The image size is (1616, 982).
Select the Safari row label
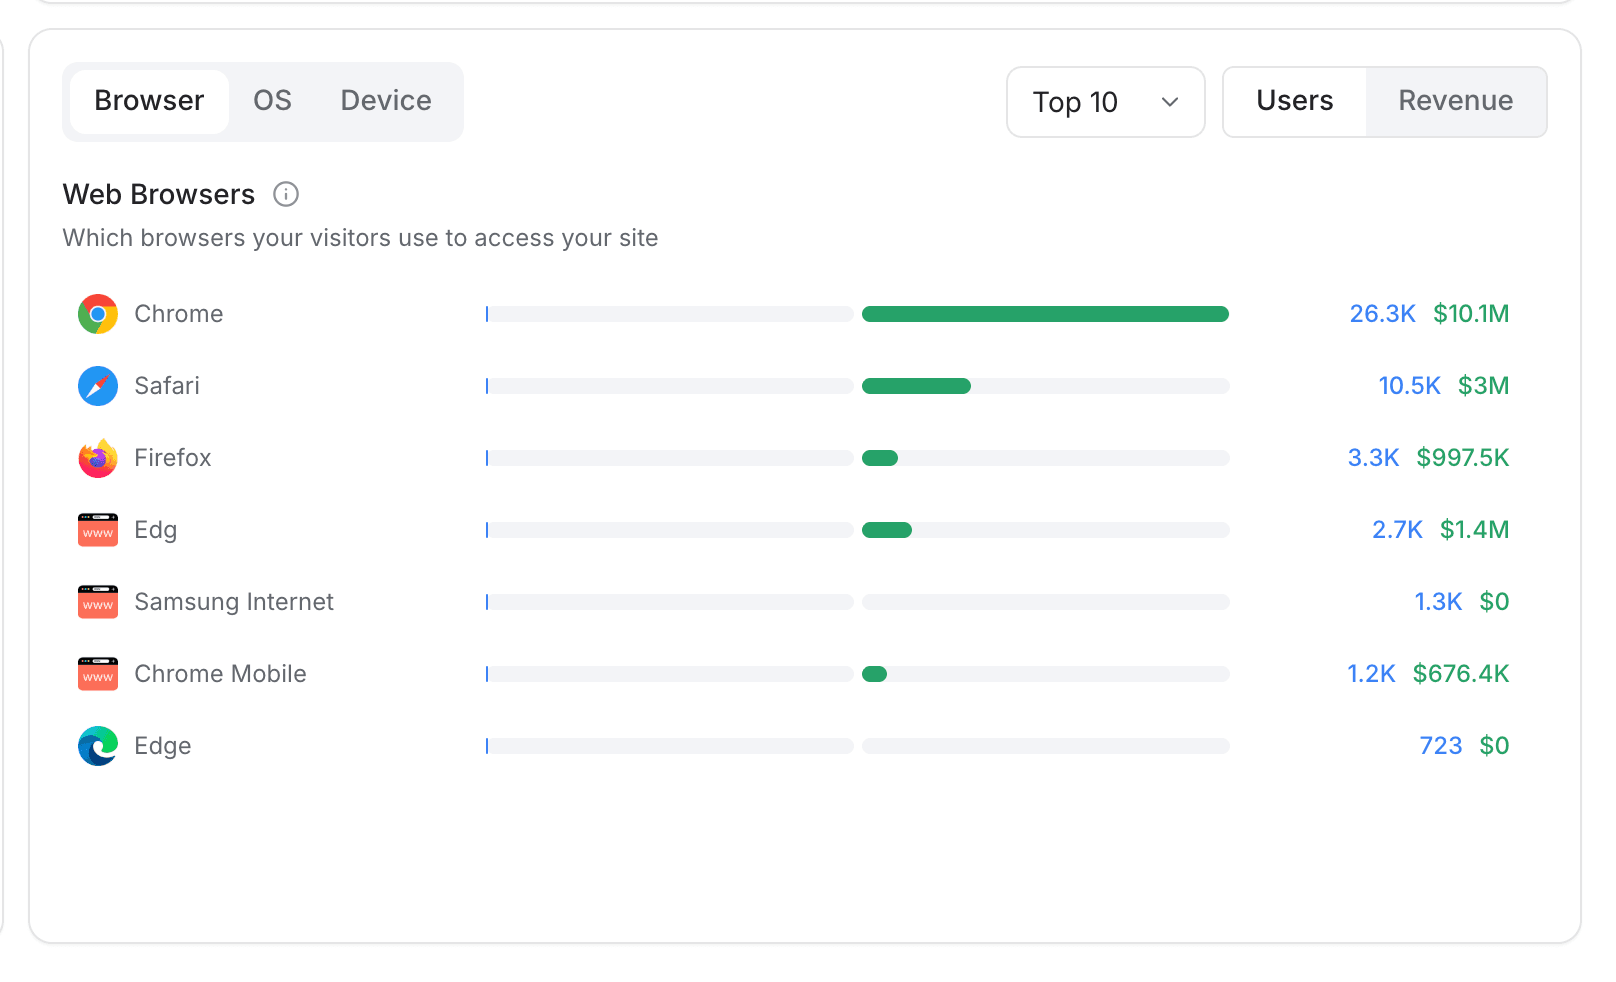tap(167, 386)
